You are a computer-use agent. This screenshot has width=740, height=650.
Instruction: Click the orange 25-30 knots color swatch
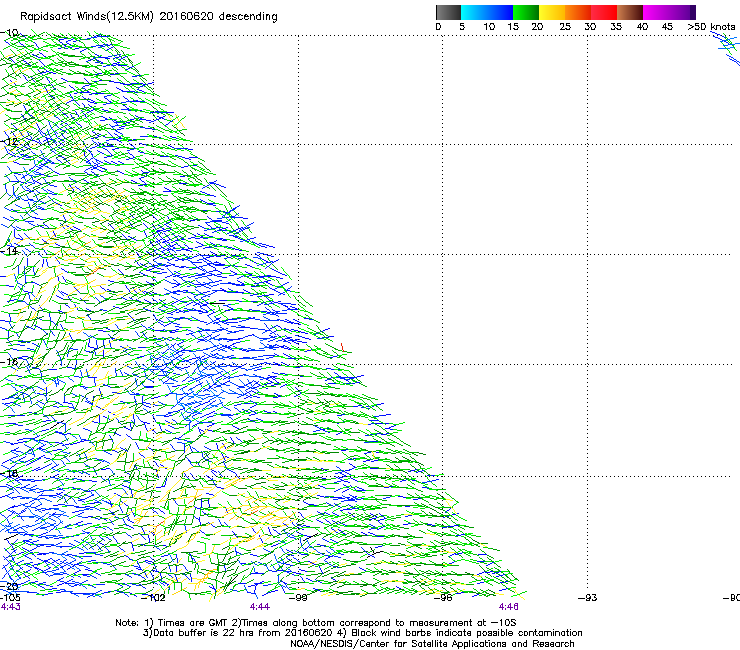(578, 12)
